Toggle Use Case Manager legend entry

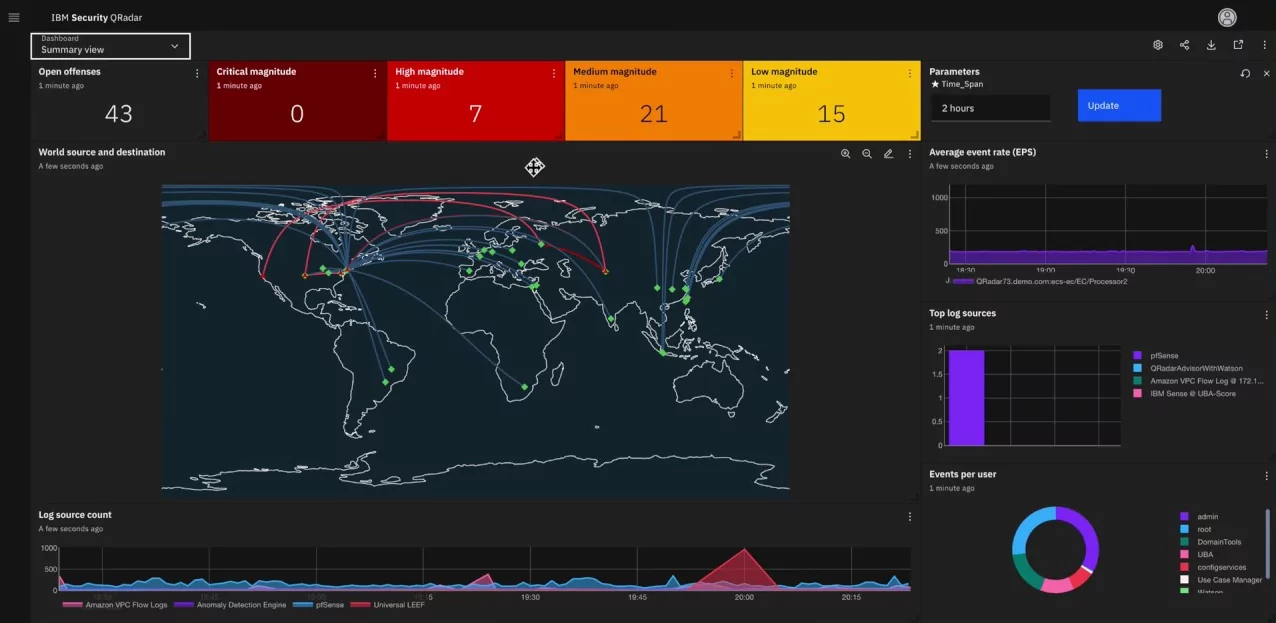[x=1222, y=580]
